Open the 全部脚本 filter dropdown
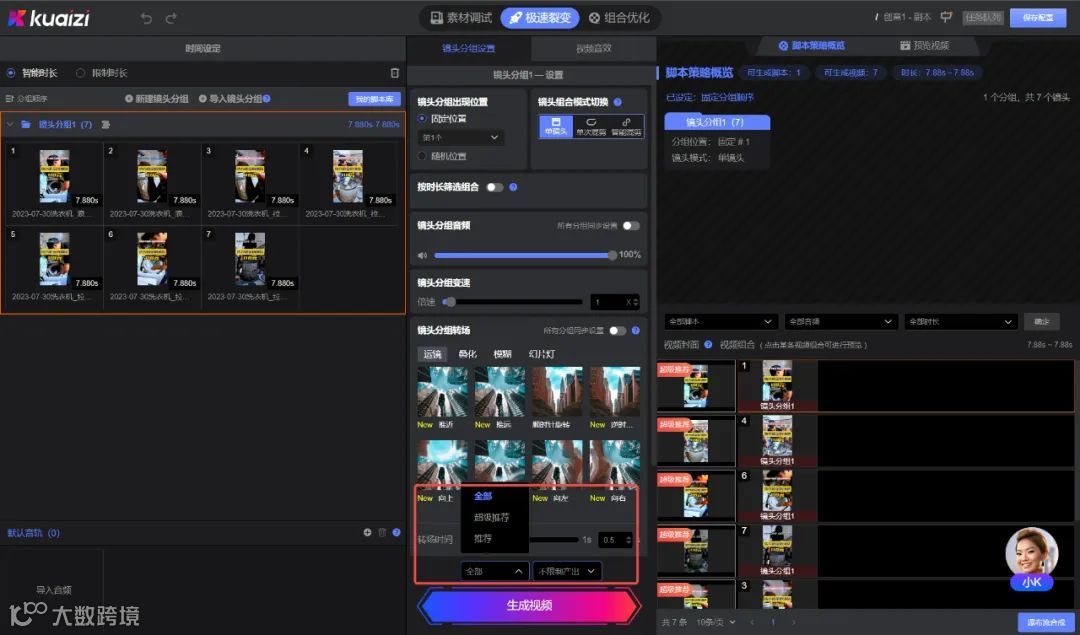Screen dimensions: 1080x635 coord(720,322)
